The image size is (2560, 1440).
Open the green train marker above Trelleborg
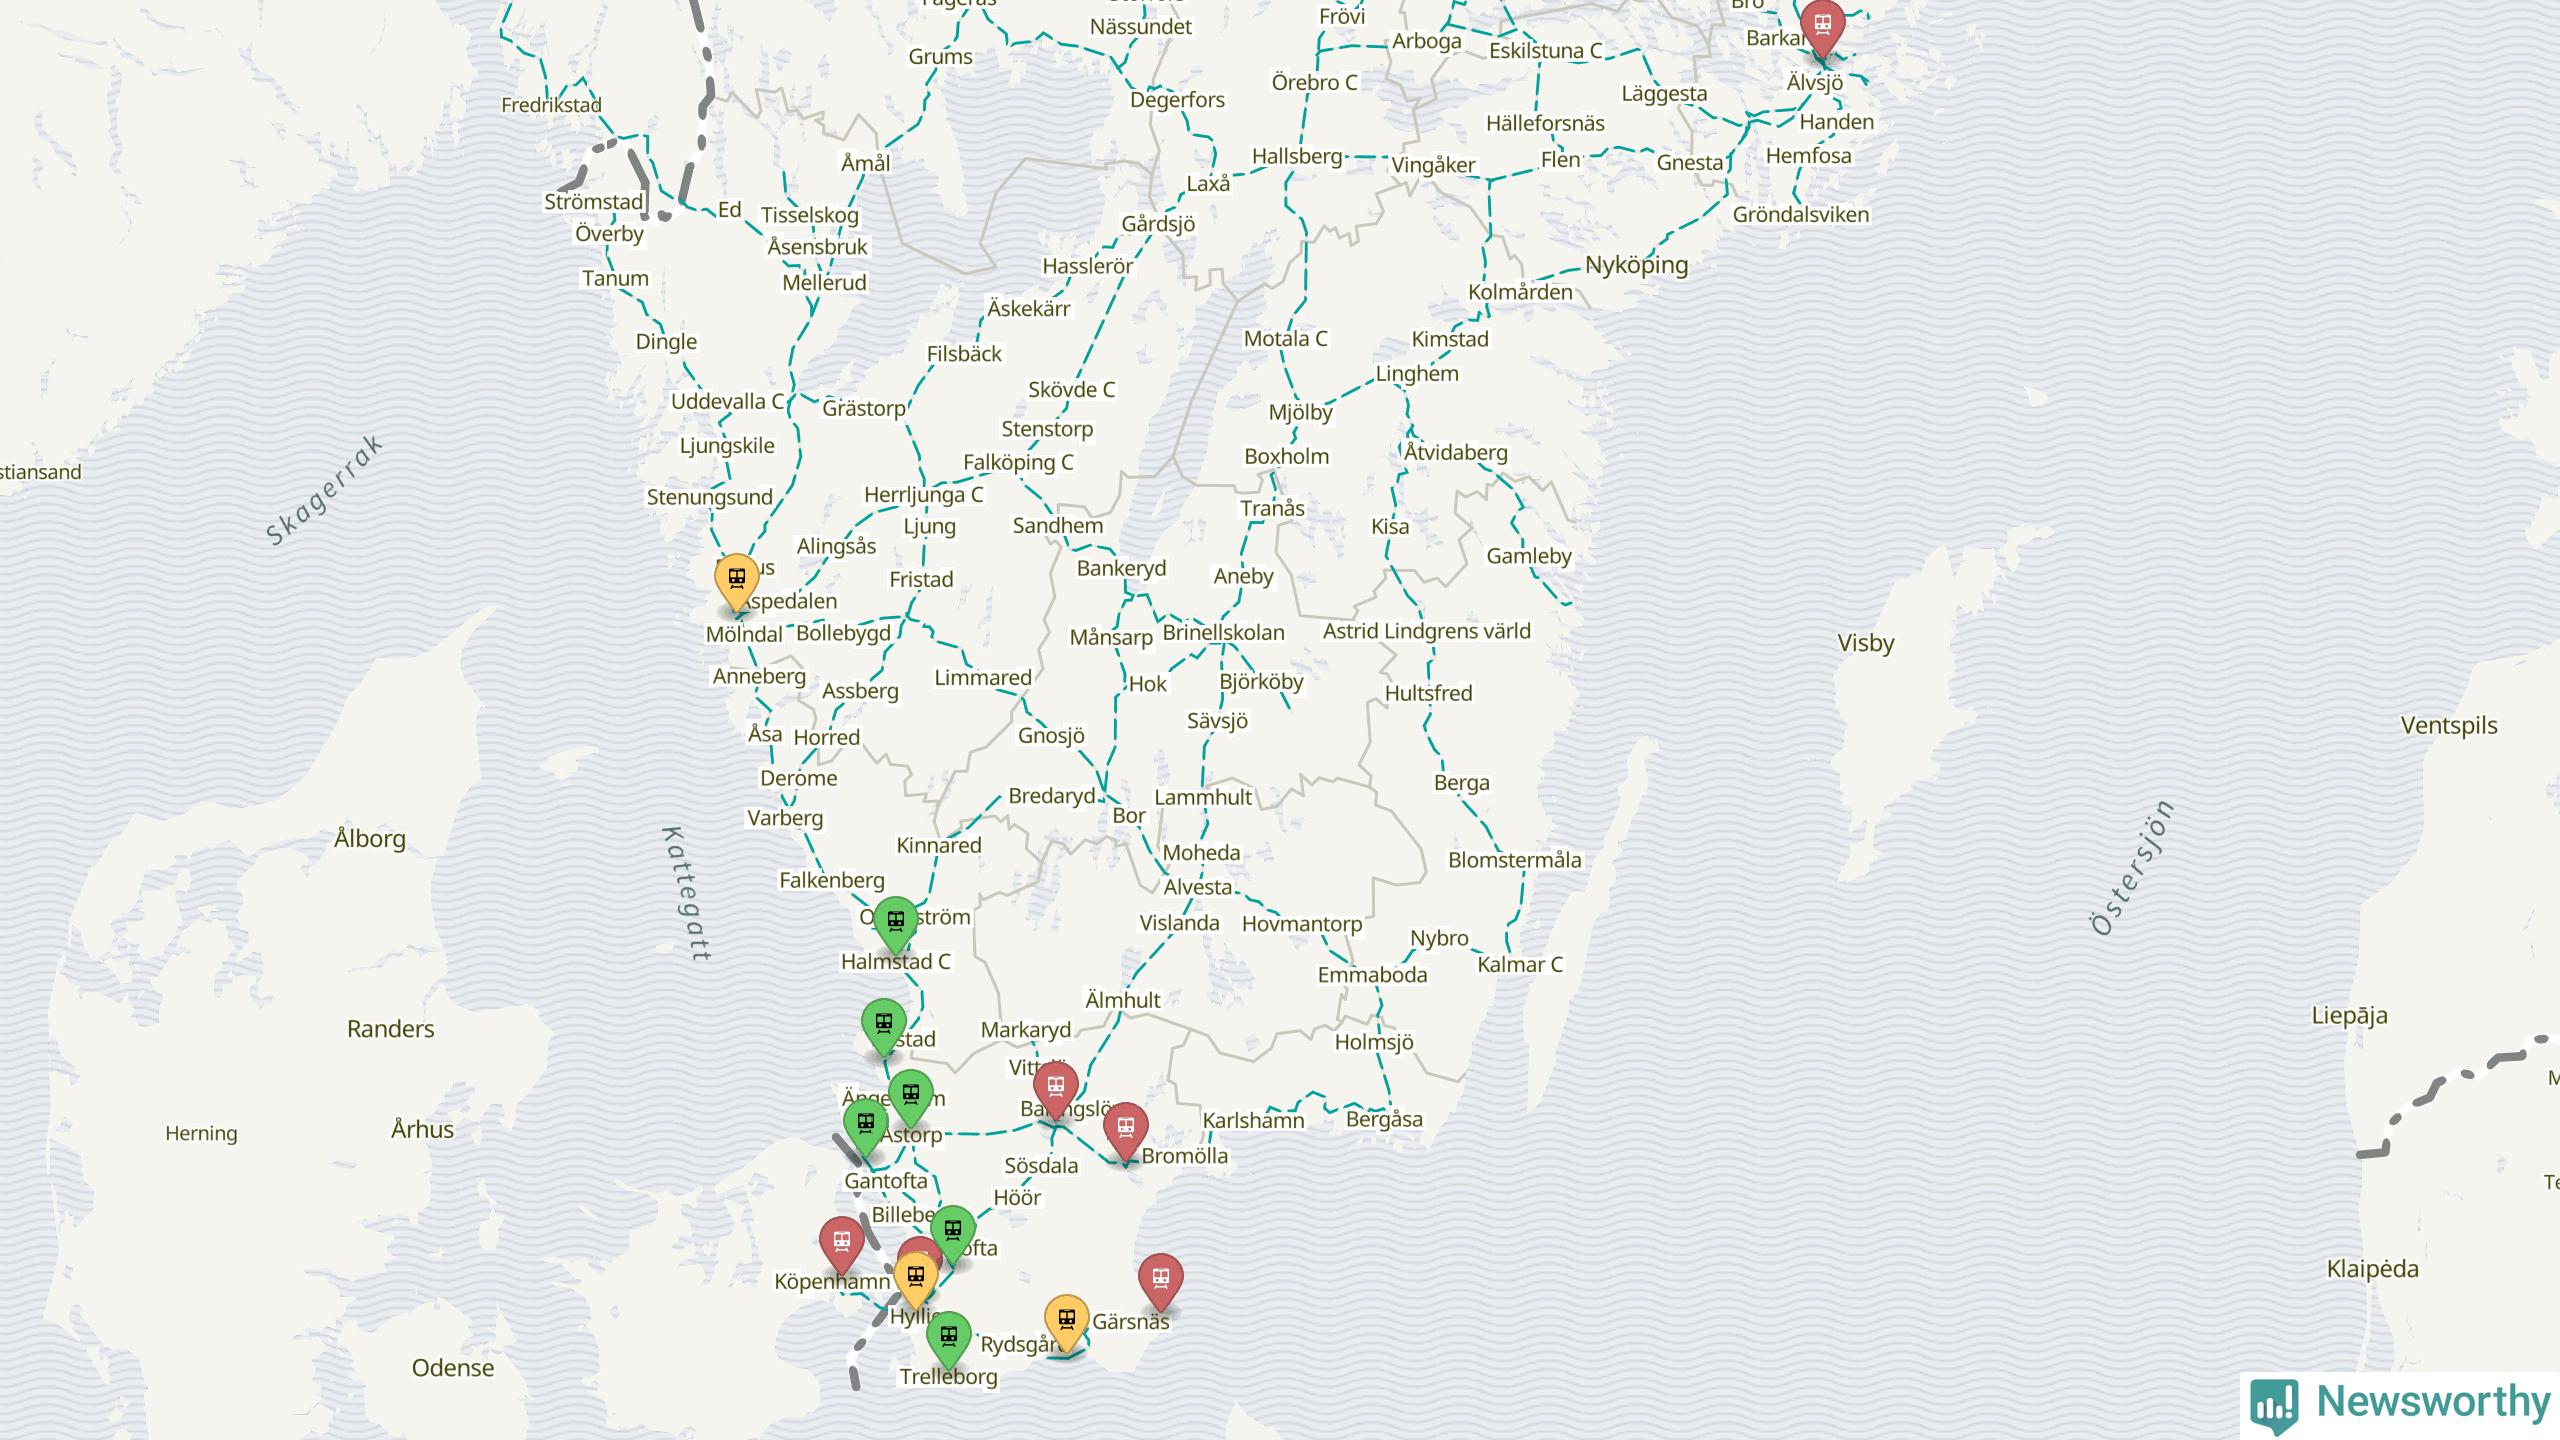click(948, 1336)
